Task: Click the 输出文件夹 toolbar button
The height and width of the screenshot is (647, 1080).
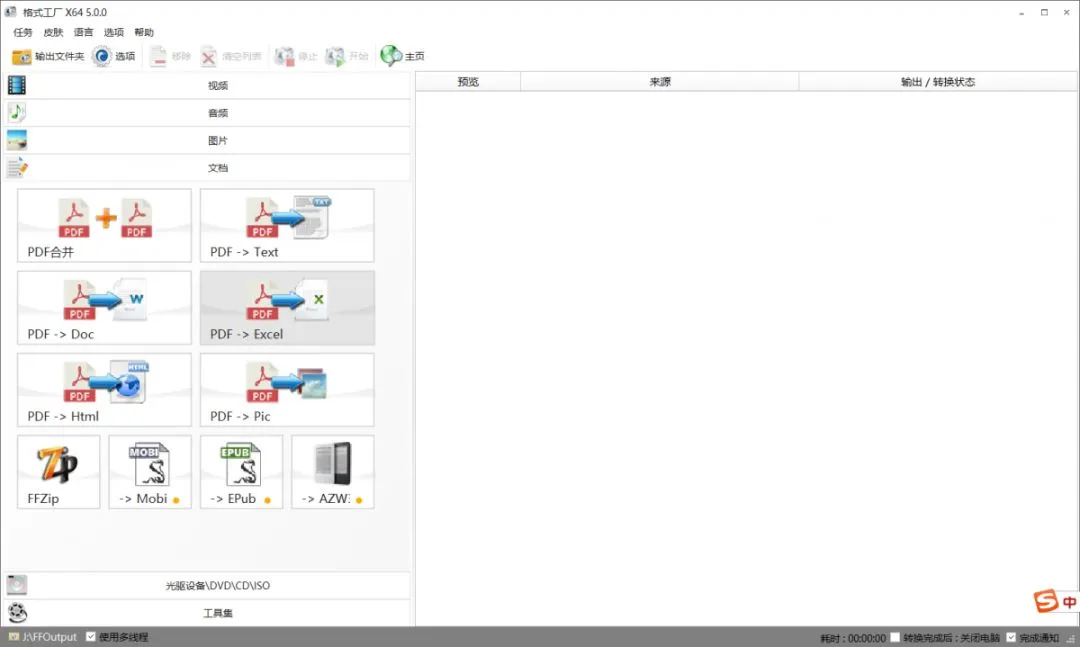Action: [48, 57]
